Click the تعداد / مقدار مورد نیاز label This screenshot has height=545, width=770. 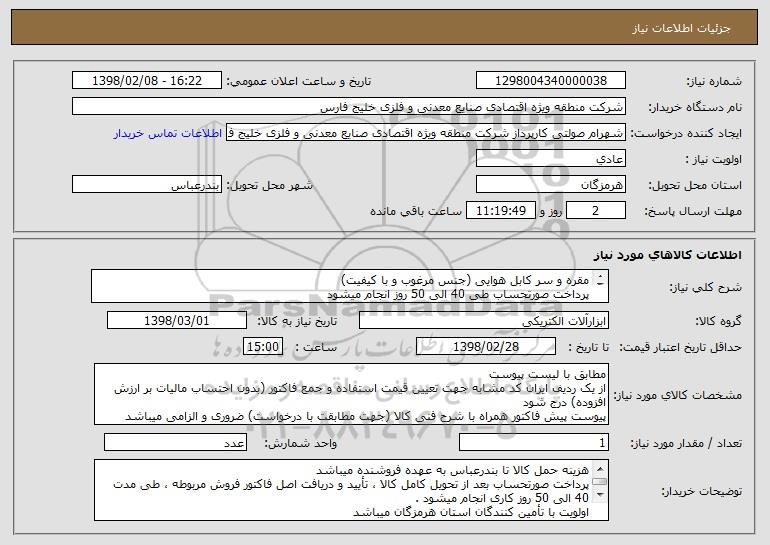[x=686, y=443]
